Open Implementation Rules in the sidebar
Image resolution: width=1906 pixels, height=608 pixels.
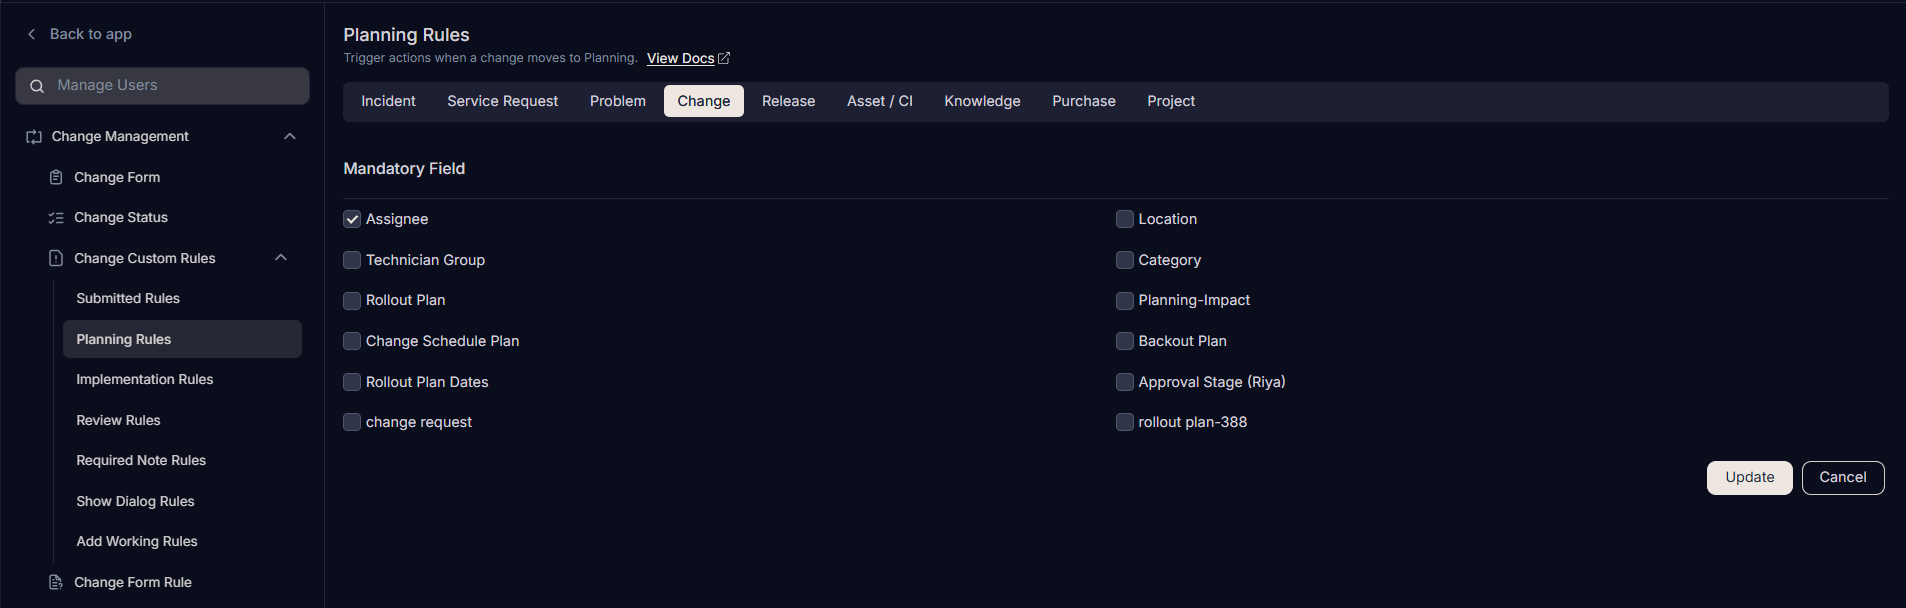[x=145, y=379]
